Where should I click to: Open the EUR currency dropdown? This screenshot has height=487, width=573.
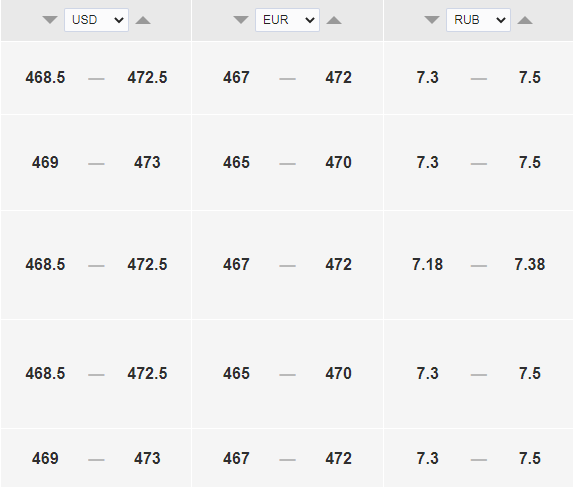[x=287, y=20]
